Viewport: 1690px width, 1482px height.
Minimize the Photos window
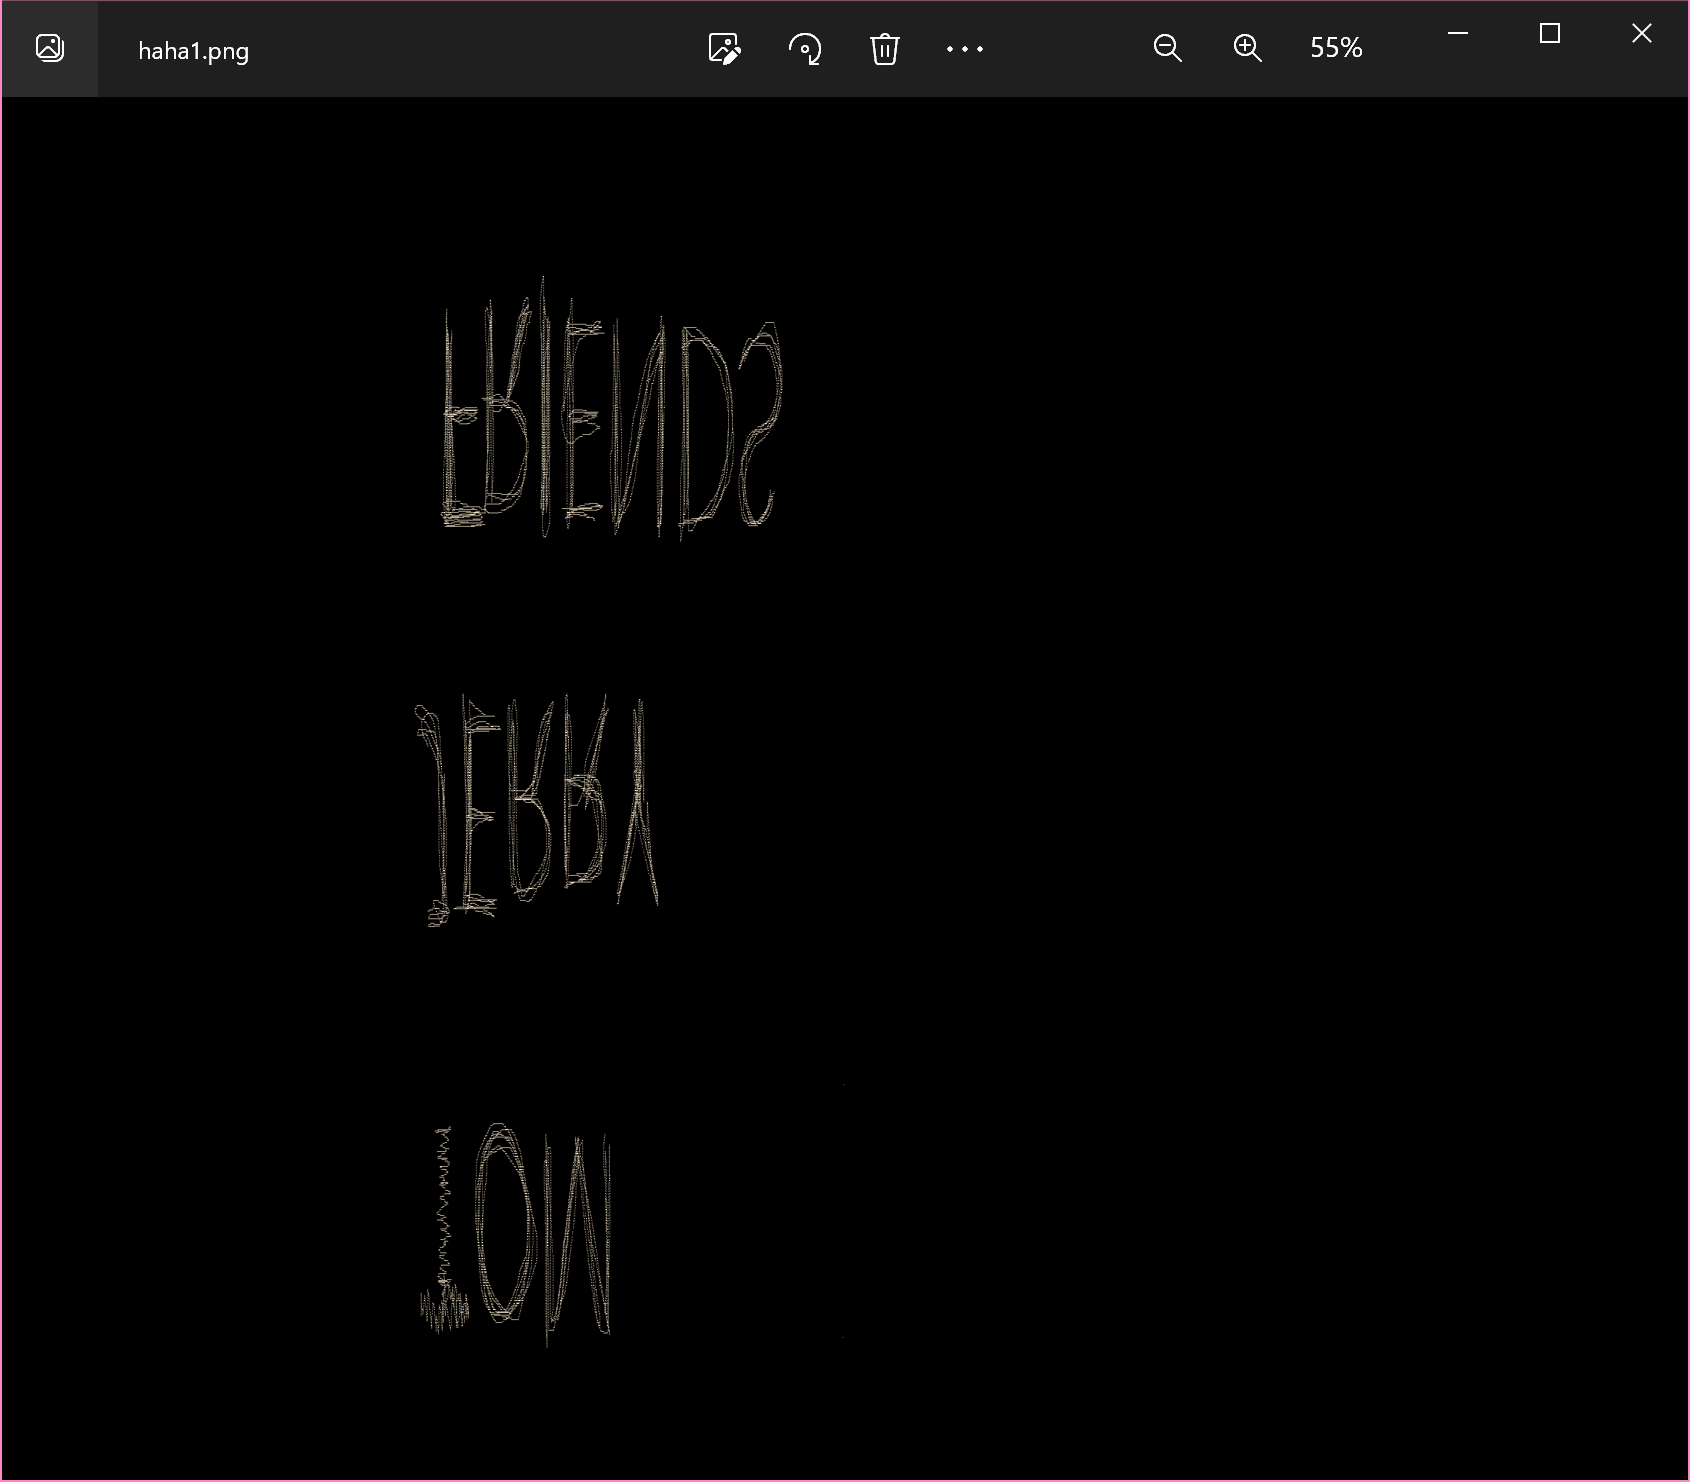point(1458,34)
